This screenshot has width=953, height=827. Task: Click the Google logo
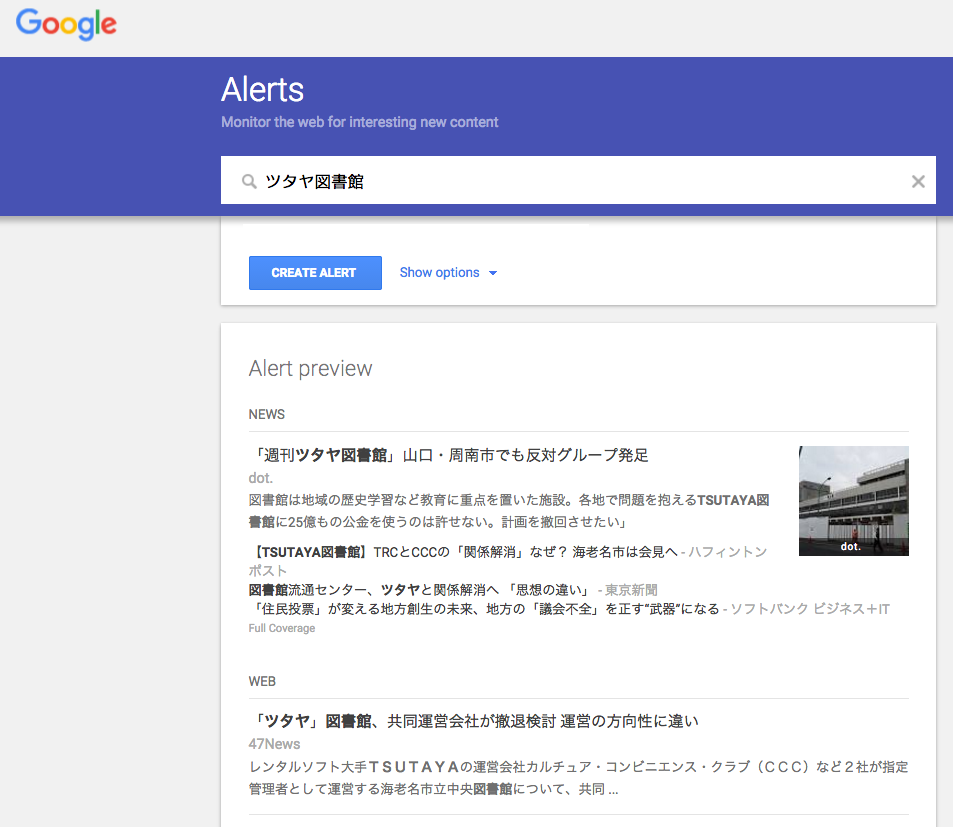pyautogui.click(x=66, y=24)
